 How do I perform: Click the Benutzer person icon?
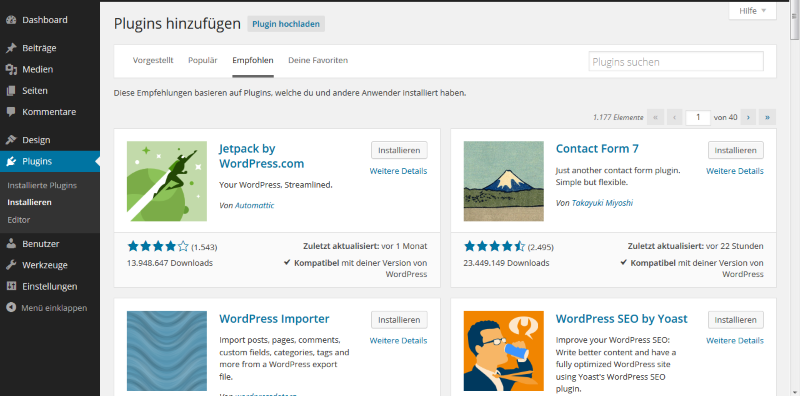click(x=11, y=244)
